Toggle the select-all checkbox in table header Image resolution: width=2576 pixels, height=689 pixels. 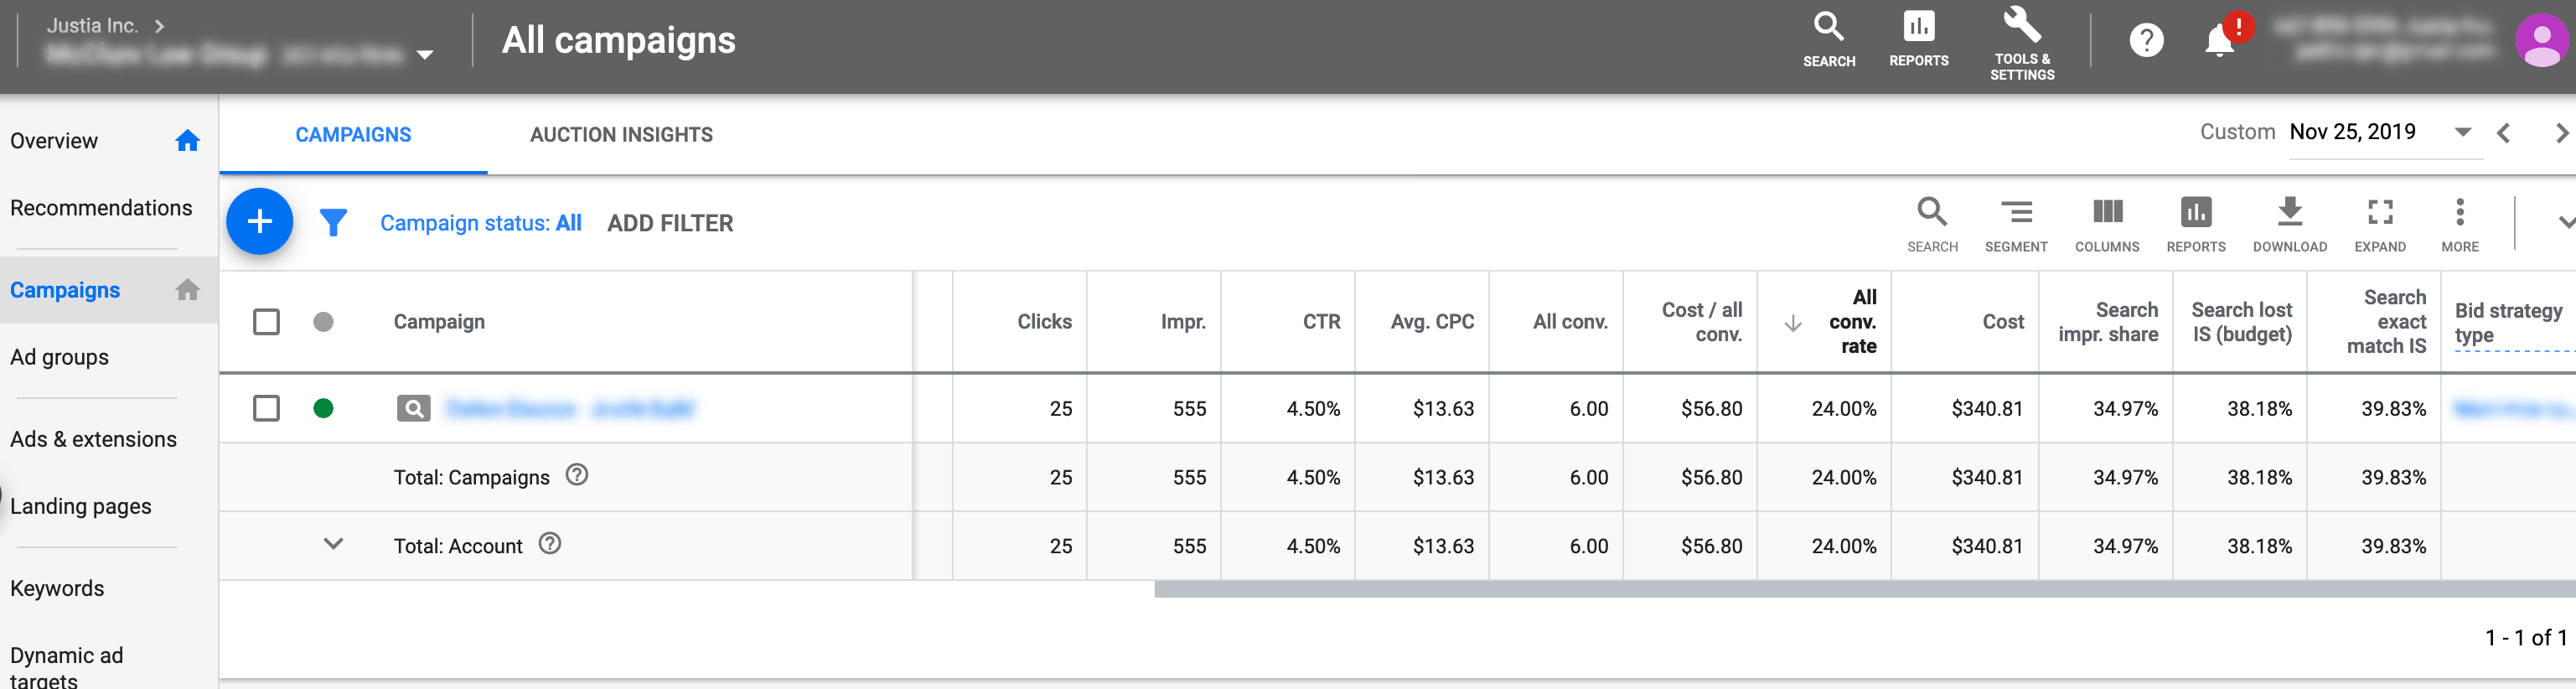click(266, 322)
